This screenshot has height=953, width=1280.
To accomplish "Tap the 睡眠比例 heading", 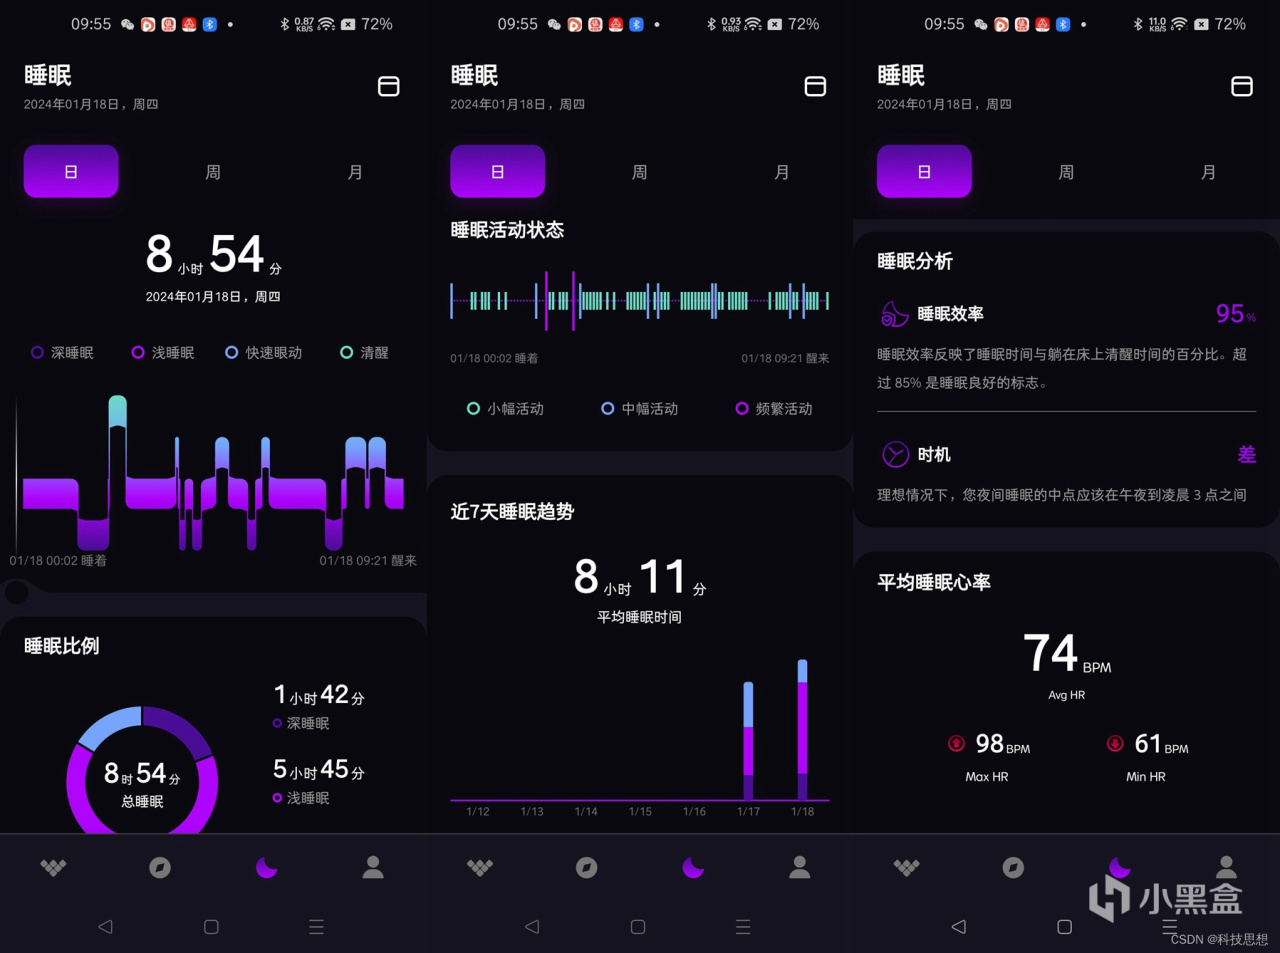I will (x=62, y=646).
